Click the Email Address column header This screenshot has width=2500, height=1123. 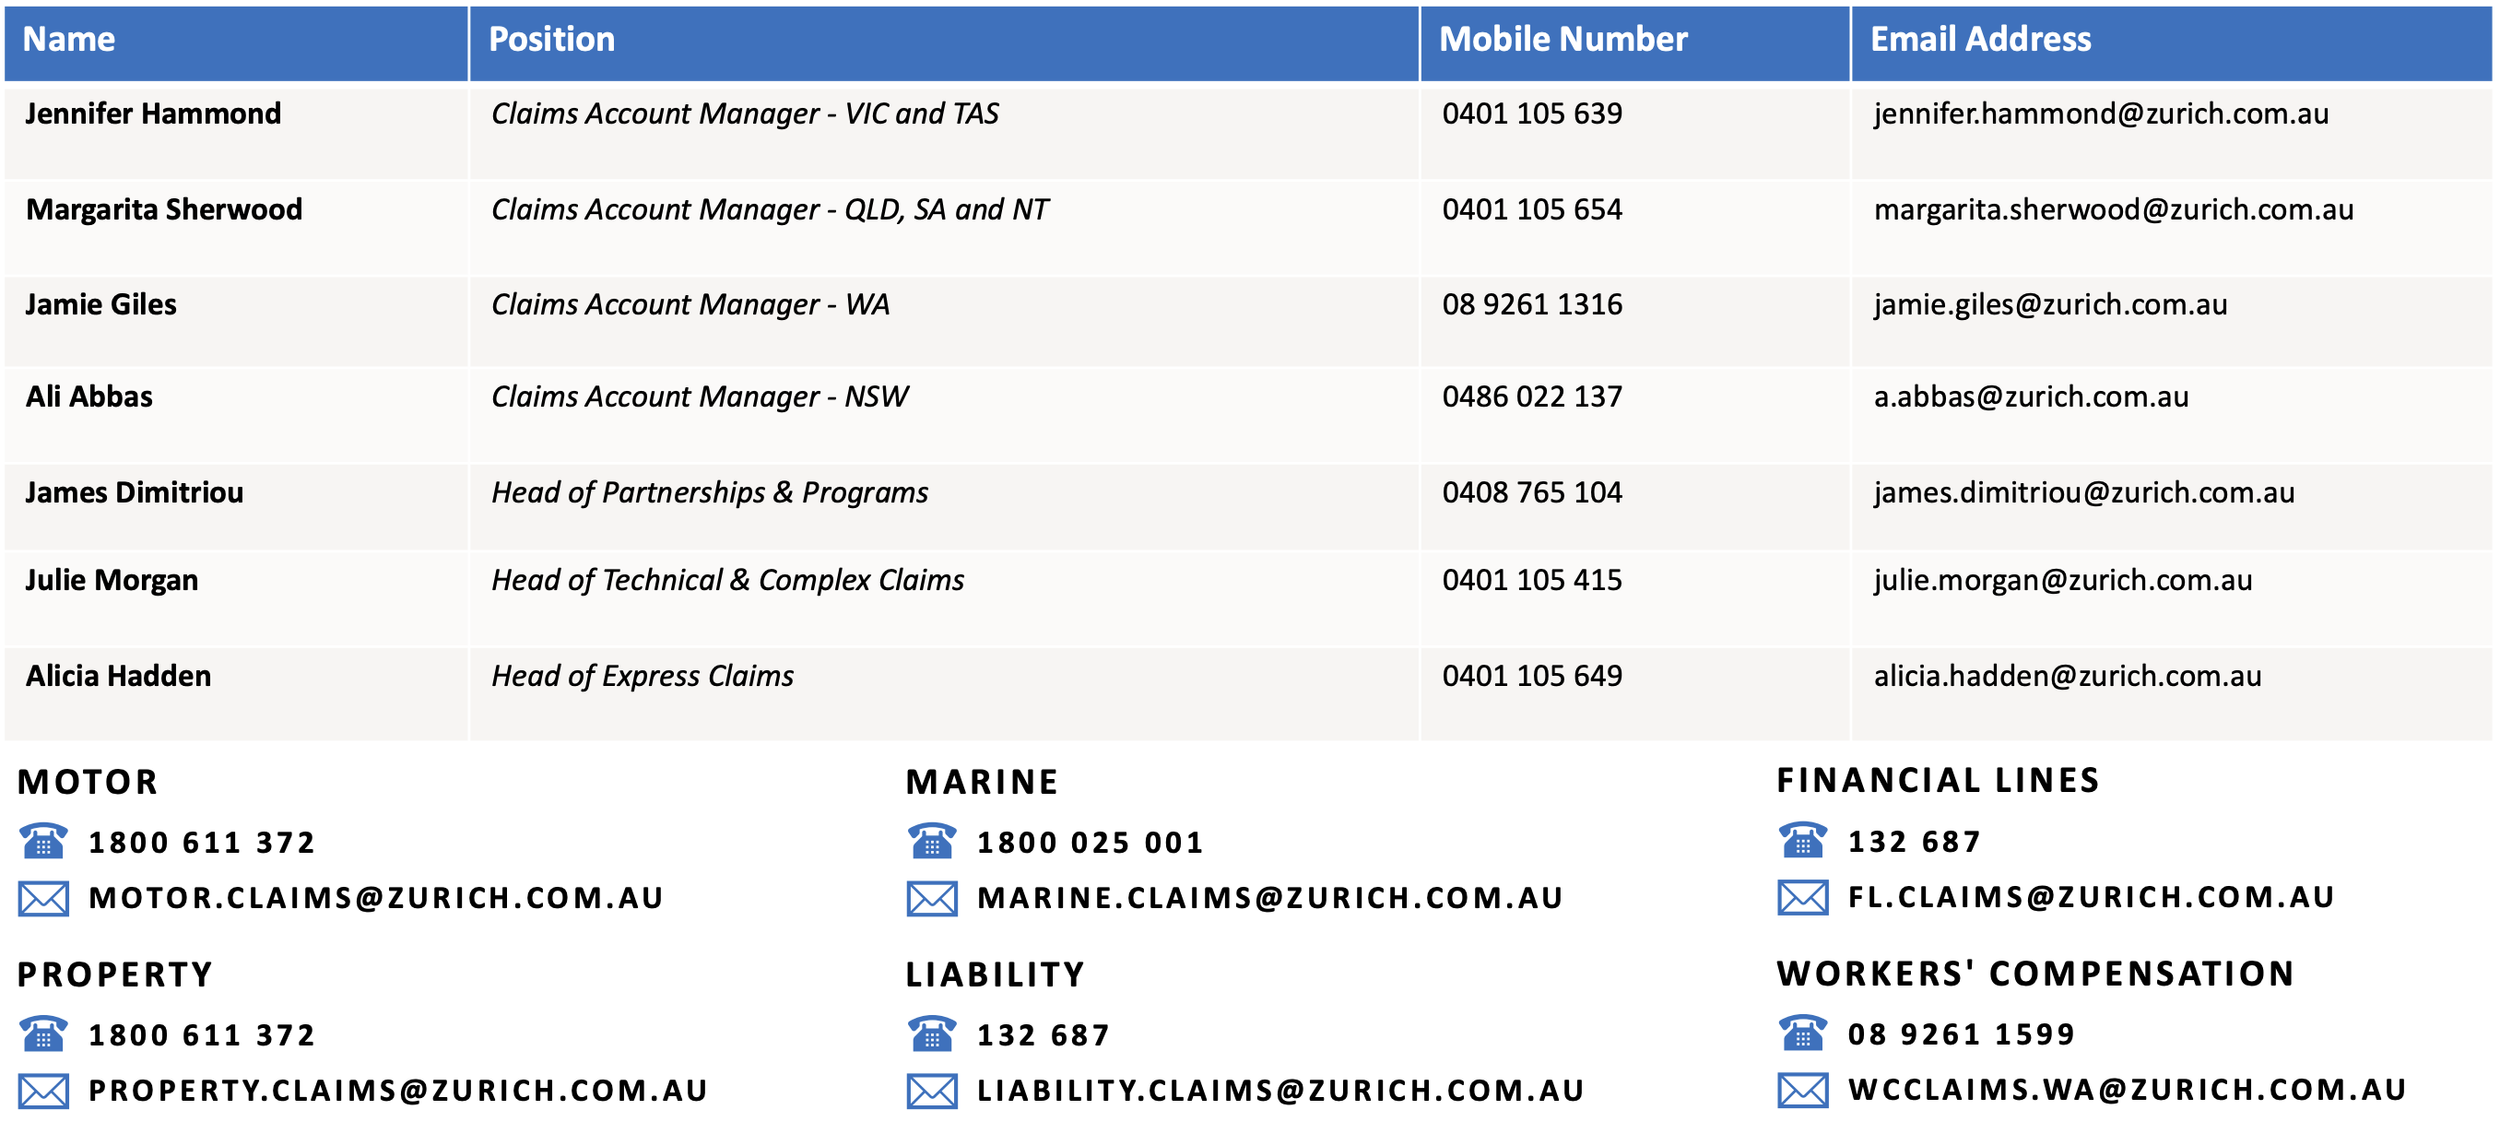coord(2172,43)
